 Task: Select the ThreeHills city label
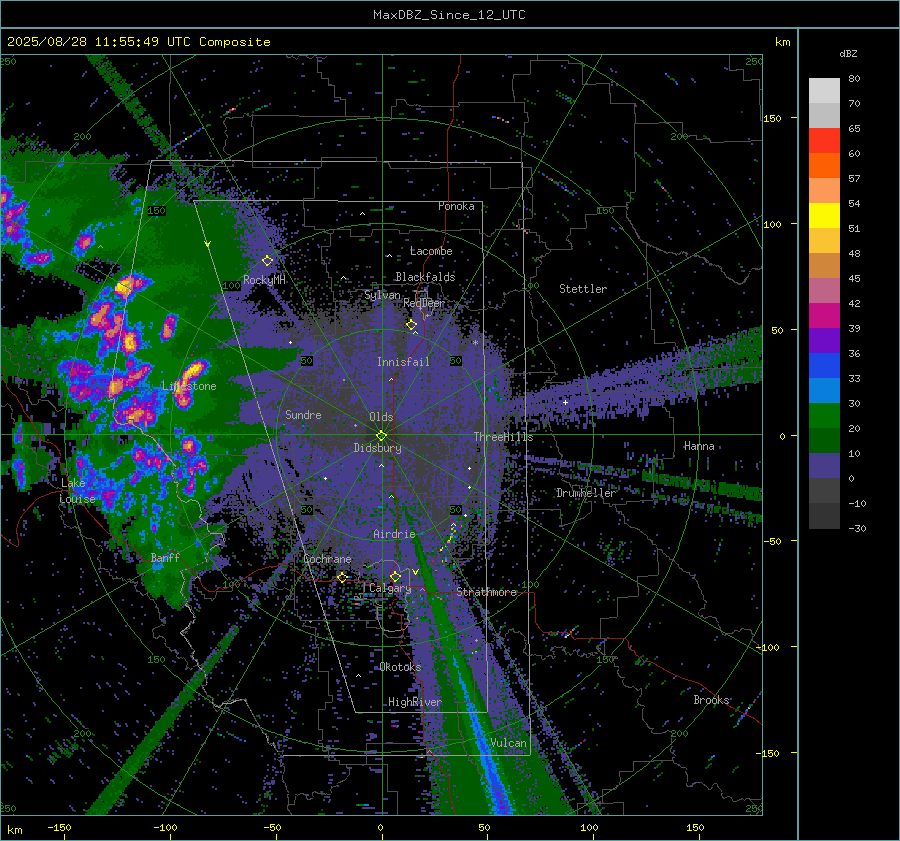tap(503, 437)
